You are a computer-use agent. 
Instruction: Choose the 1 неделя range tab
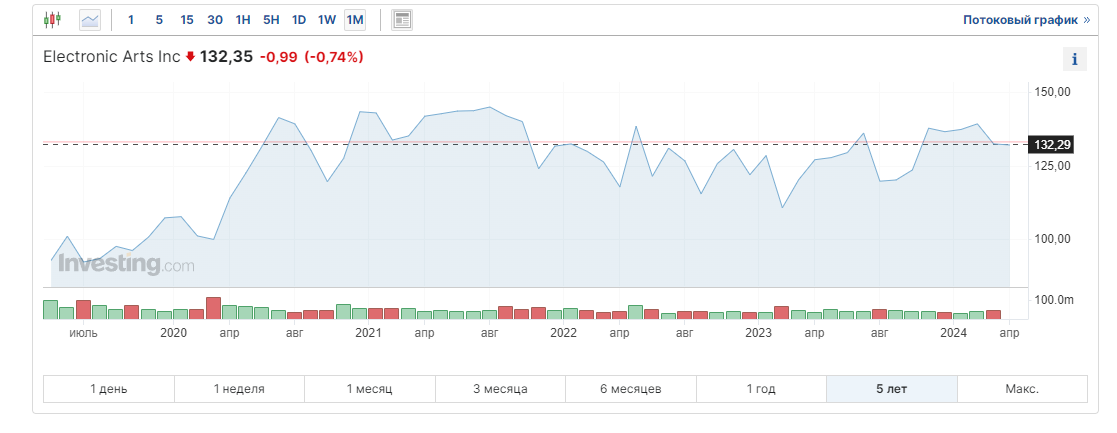coord(239,389)
